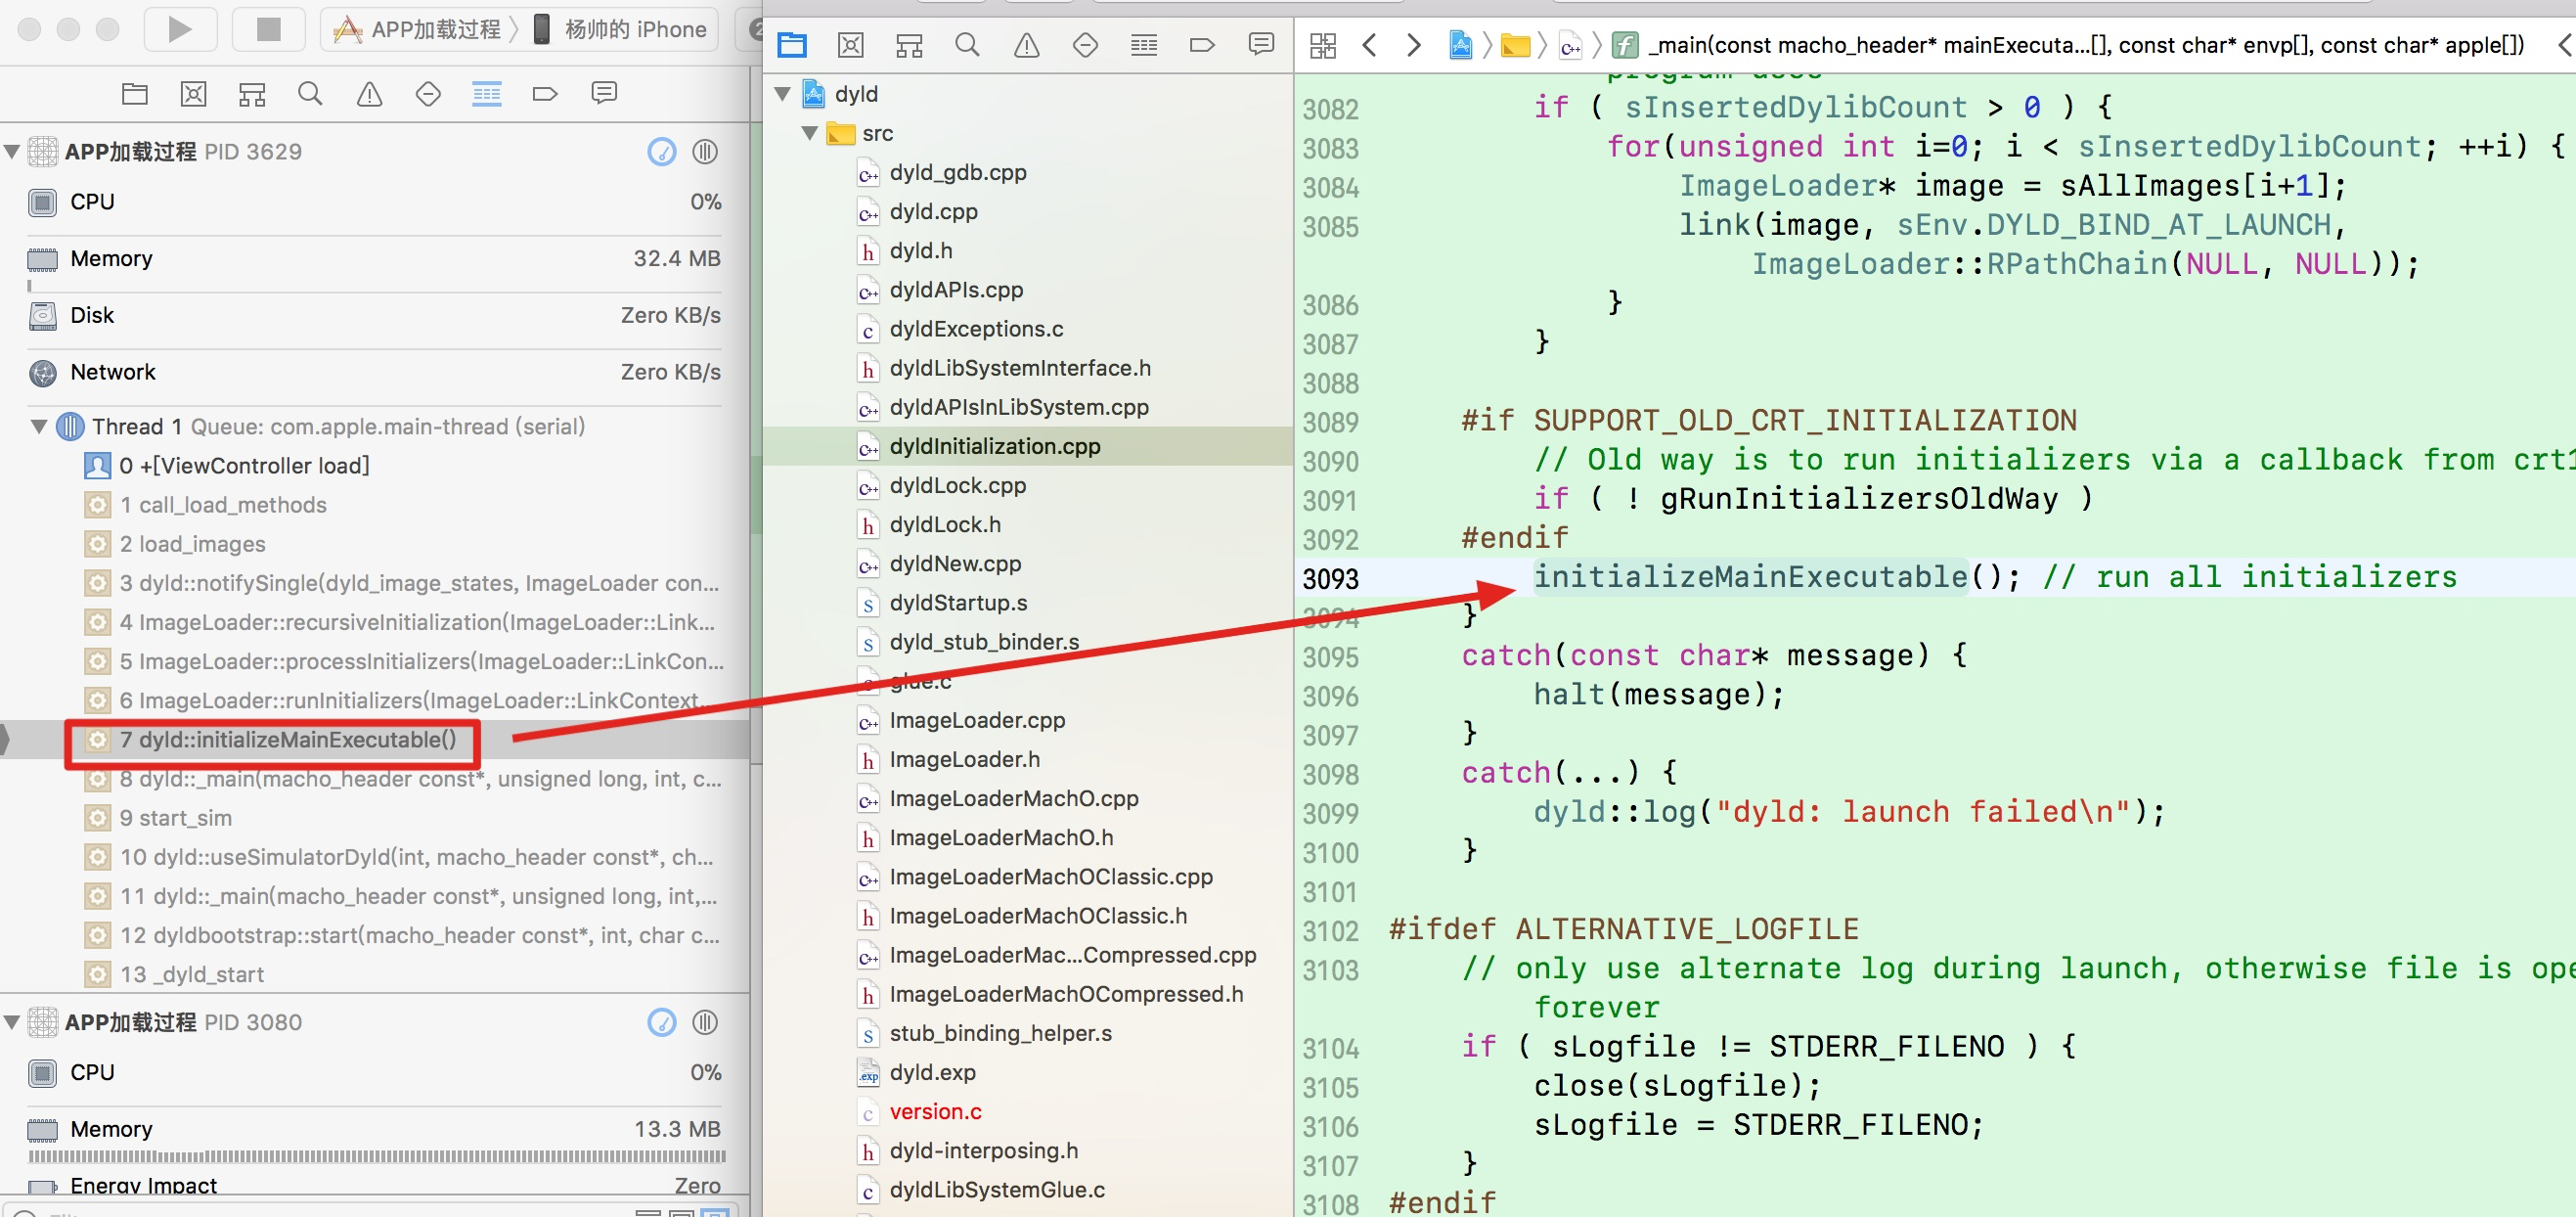Collapse the APP加载过程 PID 3080 process section
Viewport: 2576px width, 1217px height.
click(12, 1022)
